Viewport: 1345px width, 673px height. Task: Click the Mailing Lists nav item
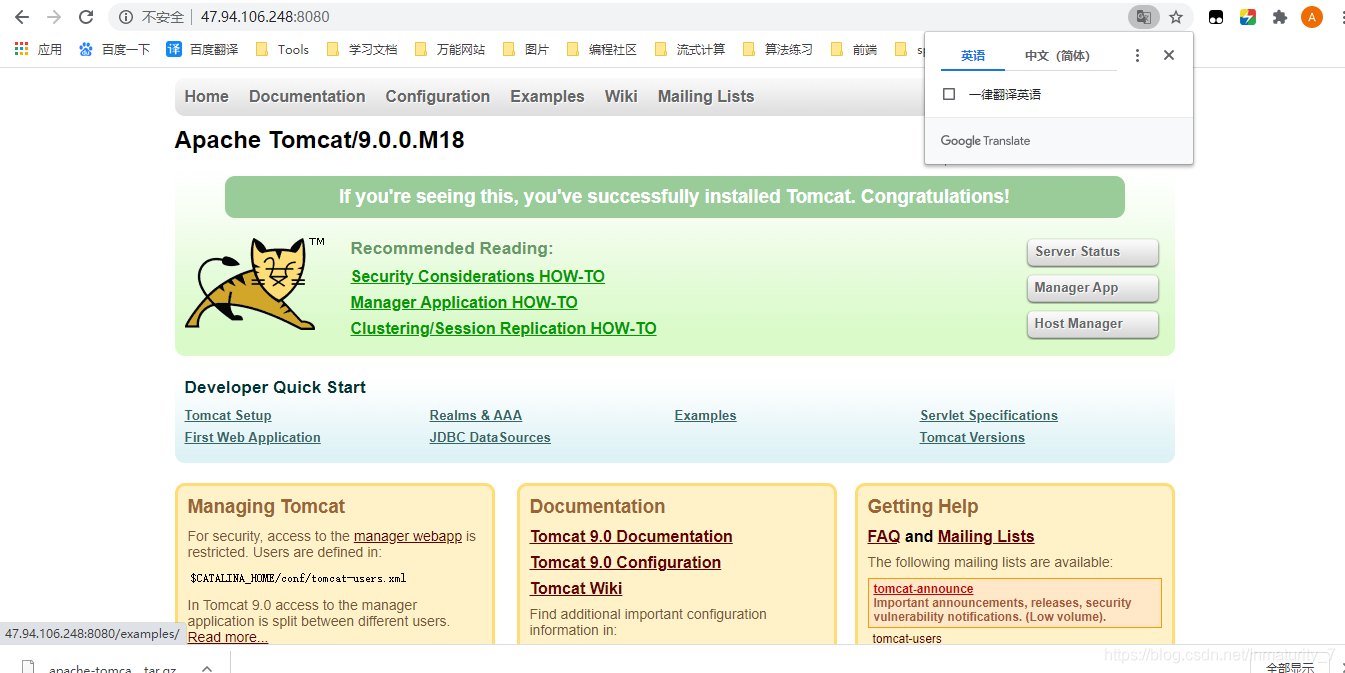click(x=706, y=96)
